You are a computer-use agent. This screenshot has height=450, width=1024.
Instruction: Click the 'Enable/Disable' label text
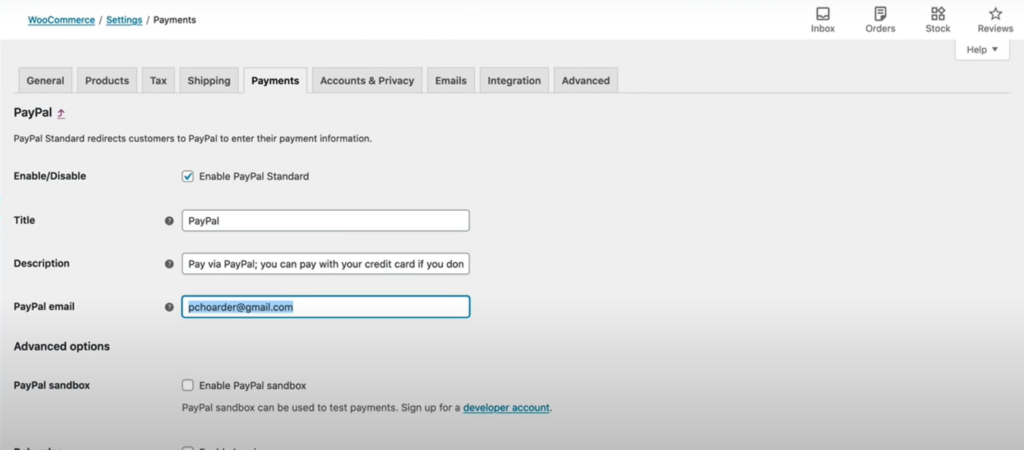[50, 176]
